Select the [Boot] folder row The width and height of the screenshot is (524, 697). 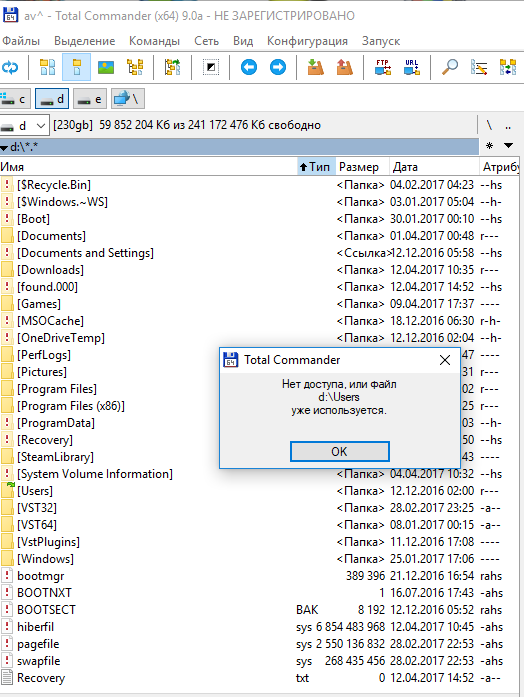[x=259, y=219]
